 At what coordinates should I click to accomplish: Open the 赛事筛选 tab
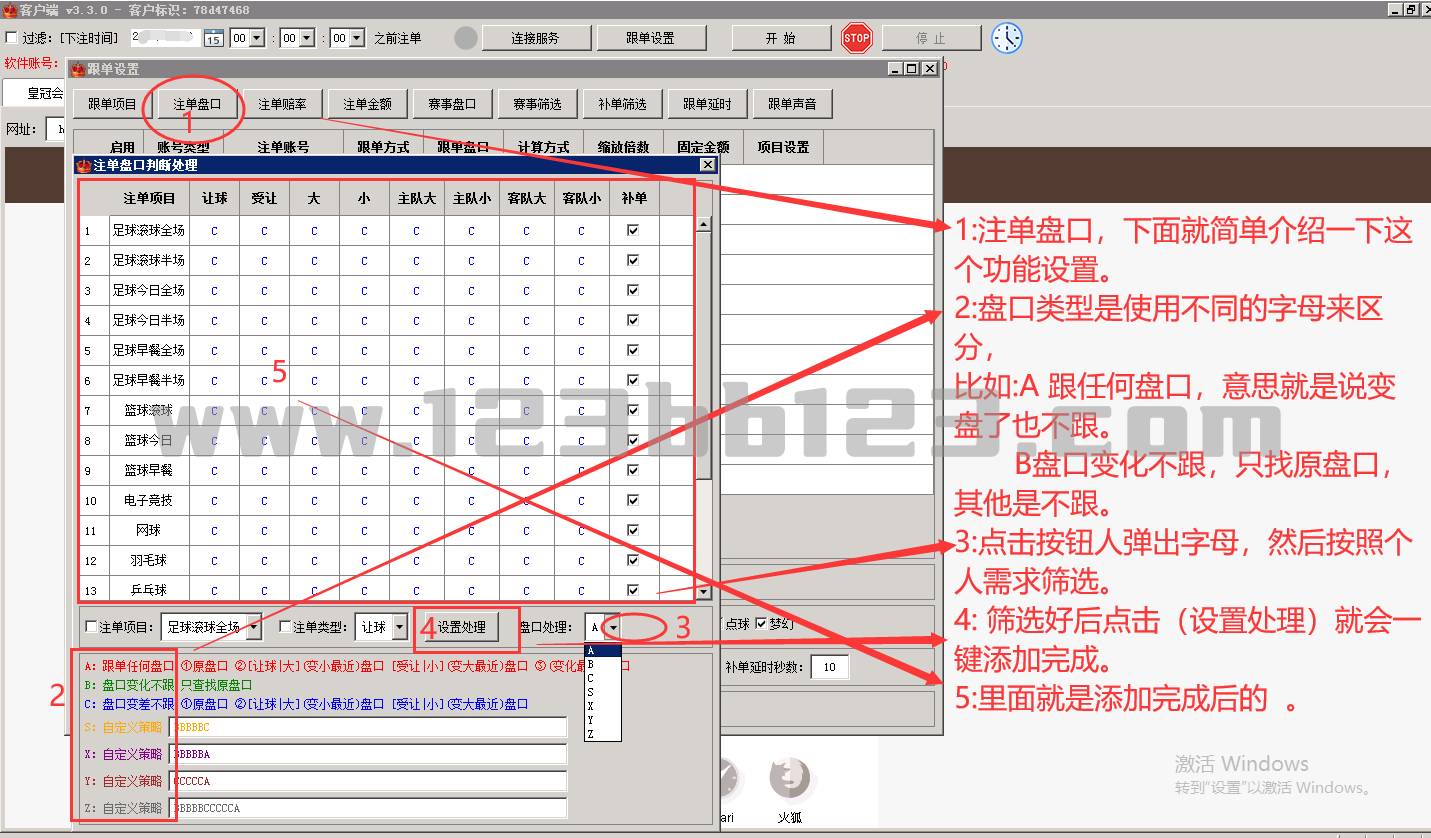point(537,104)
